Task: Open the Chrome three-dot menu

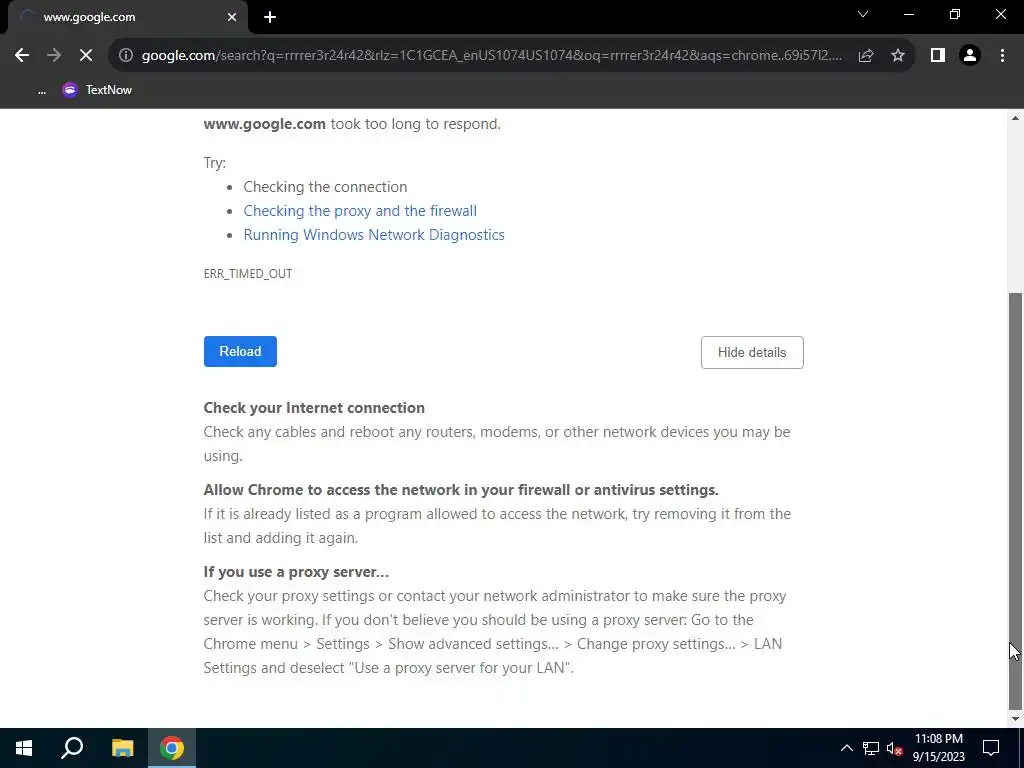Action: click(x=1002, y=56)
